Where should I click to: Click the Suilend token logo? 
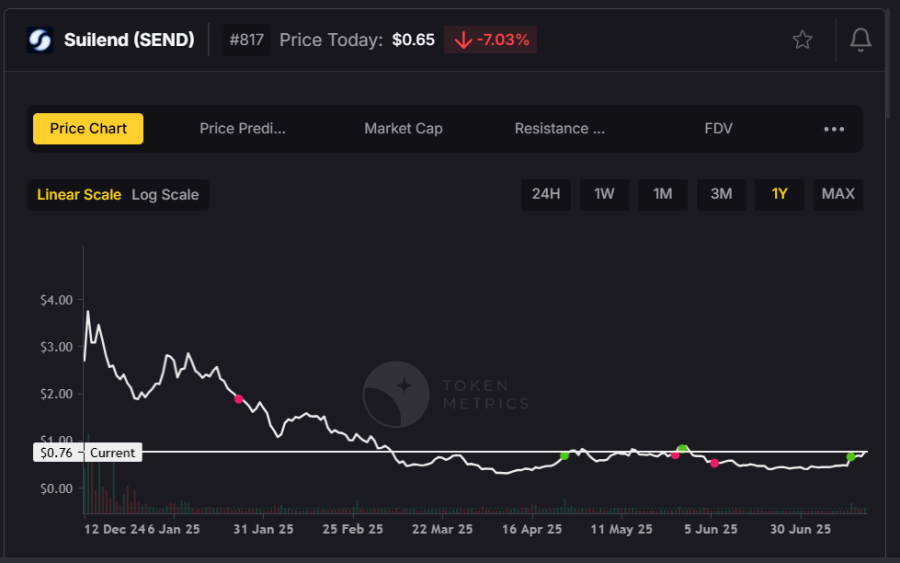pyautogui.click(x=40, y=40)
